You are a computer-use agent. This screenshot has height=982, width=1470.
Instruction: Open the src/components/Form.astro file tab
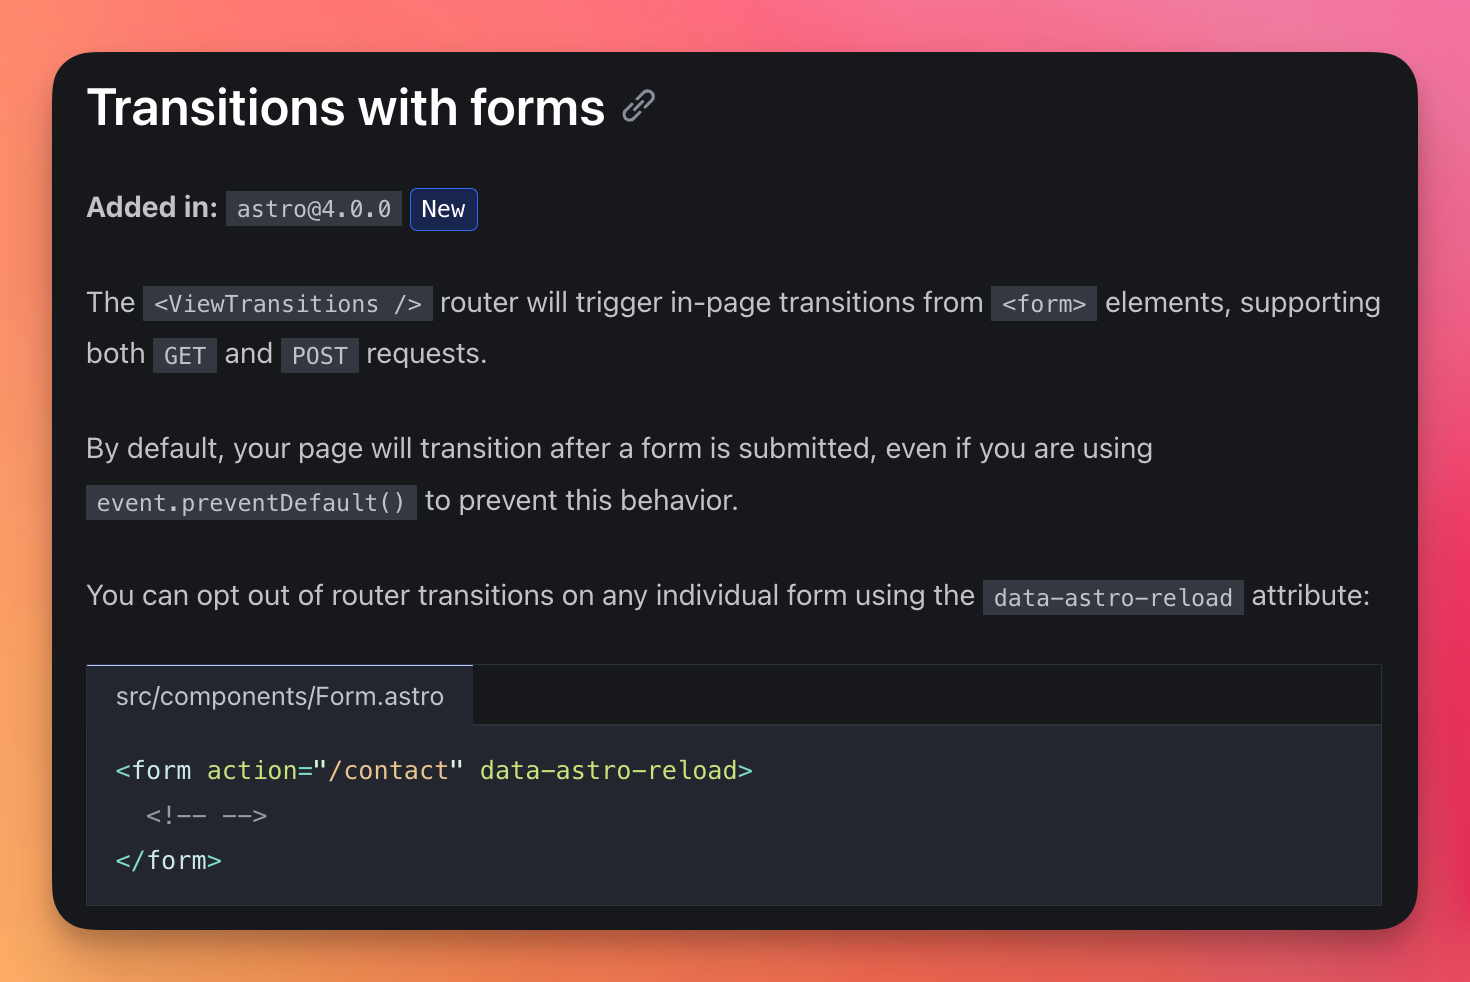coord(279,696)
